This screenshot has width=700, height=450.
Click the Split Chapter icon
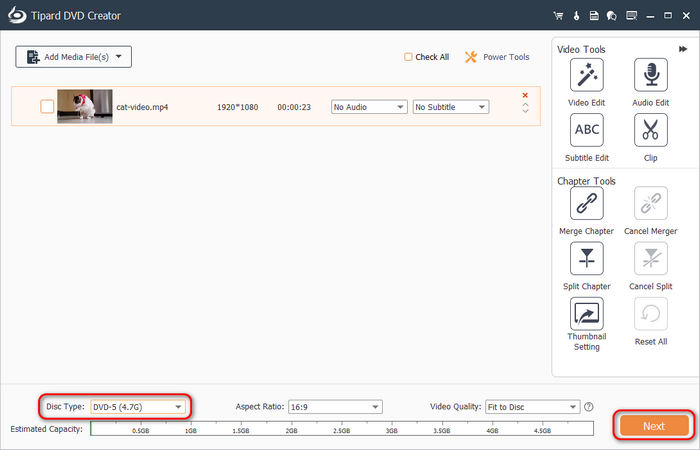585,259
